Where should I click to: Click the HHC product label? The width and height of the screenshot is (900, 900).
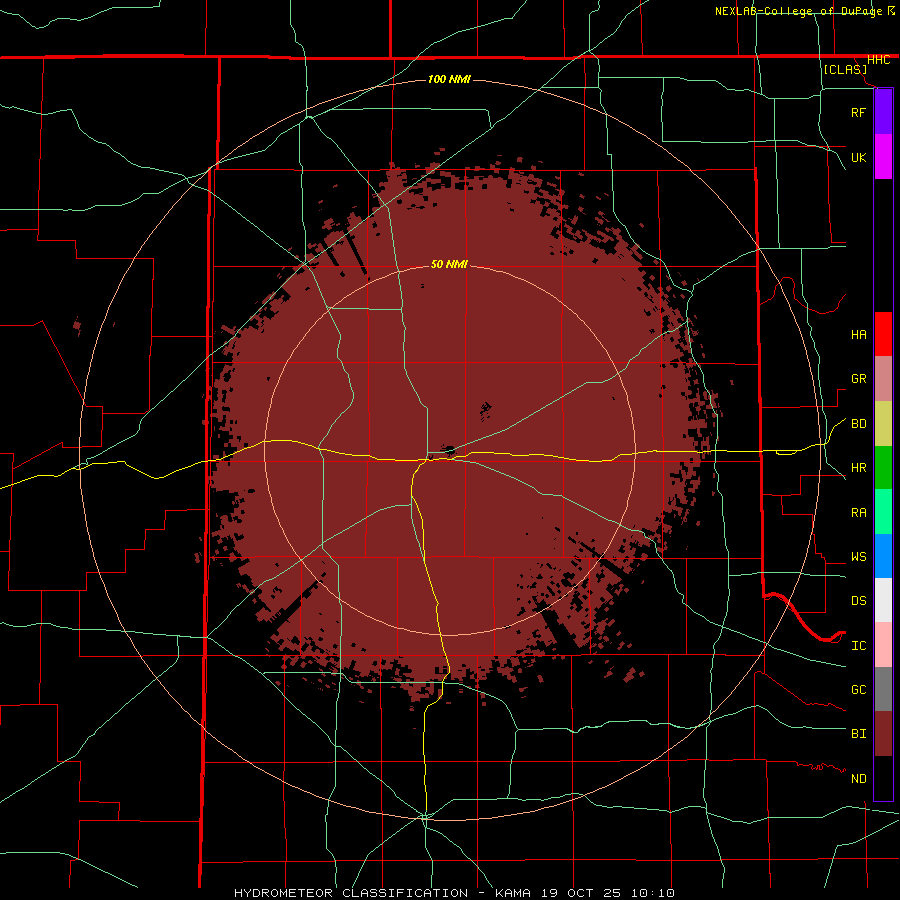pos(878,60)
